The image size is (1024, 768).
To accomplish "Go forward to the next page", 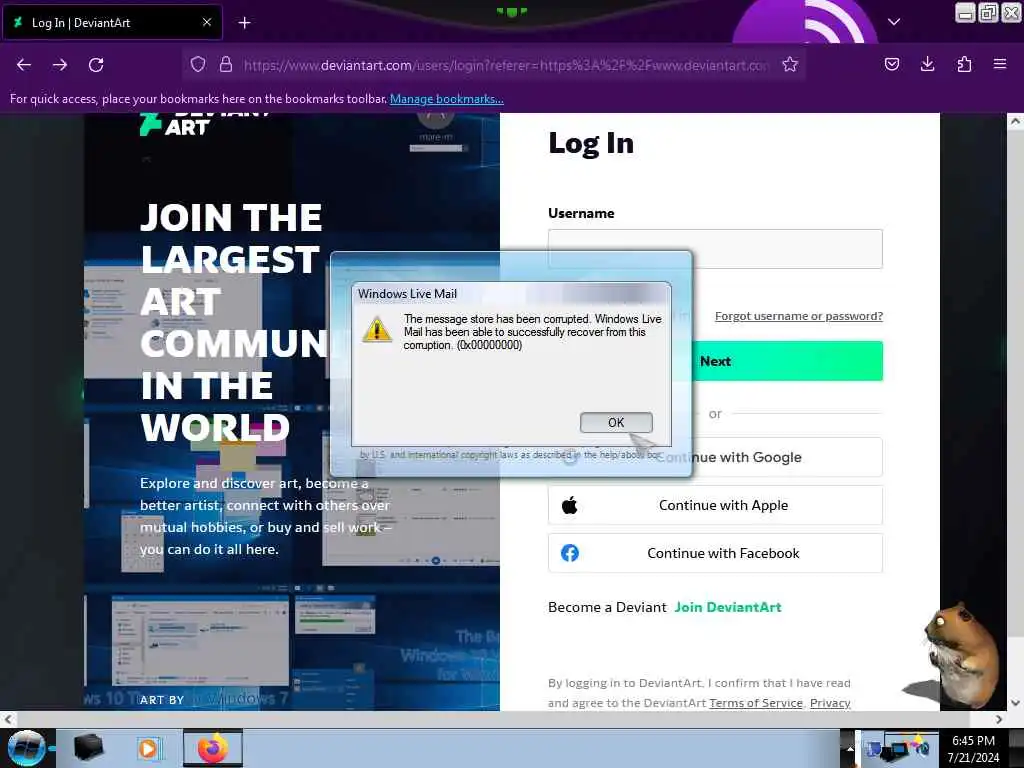I will pos(60,65).
